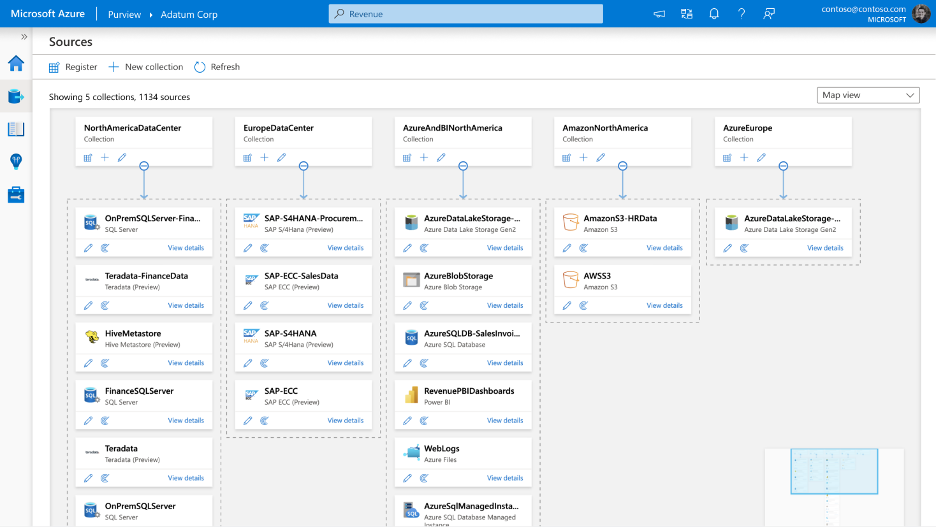View details for SAP-ECC-SalesData
The image size is (936, 528).
point(345,305)
